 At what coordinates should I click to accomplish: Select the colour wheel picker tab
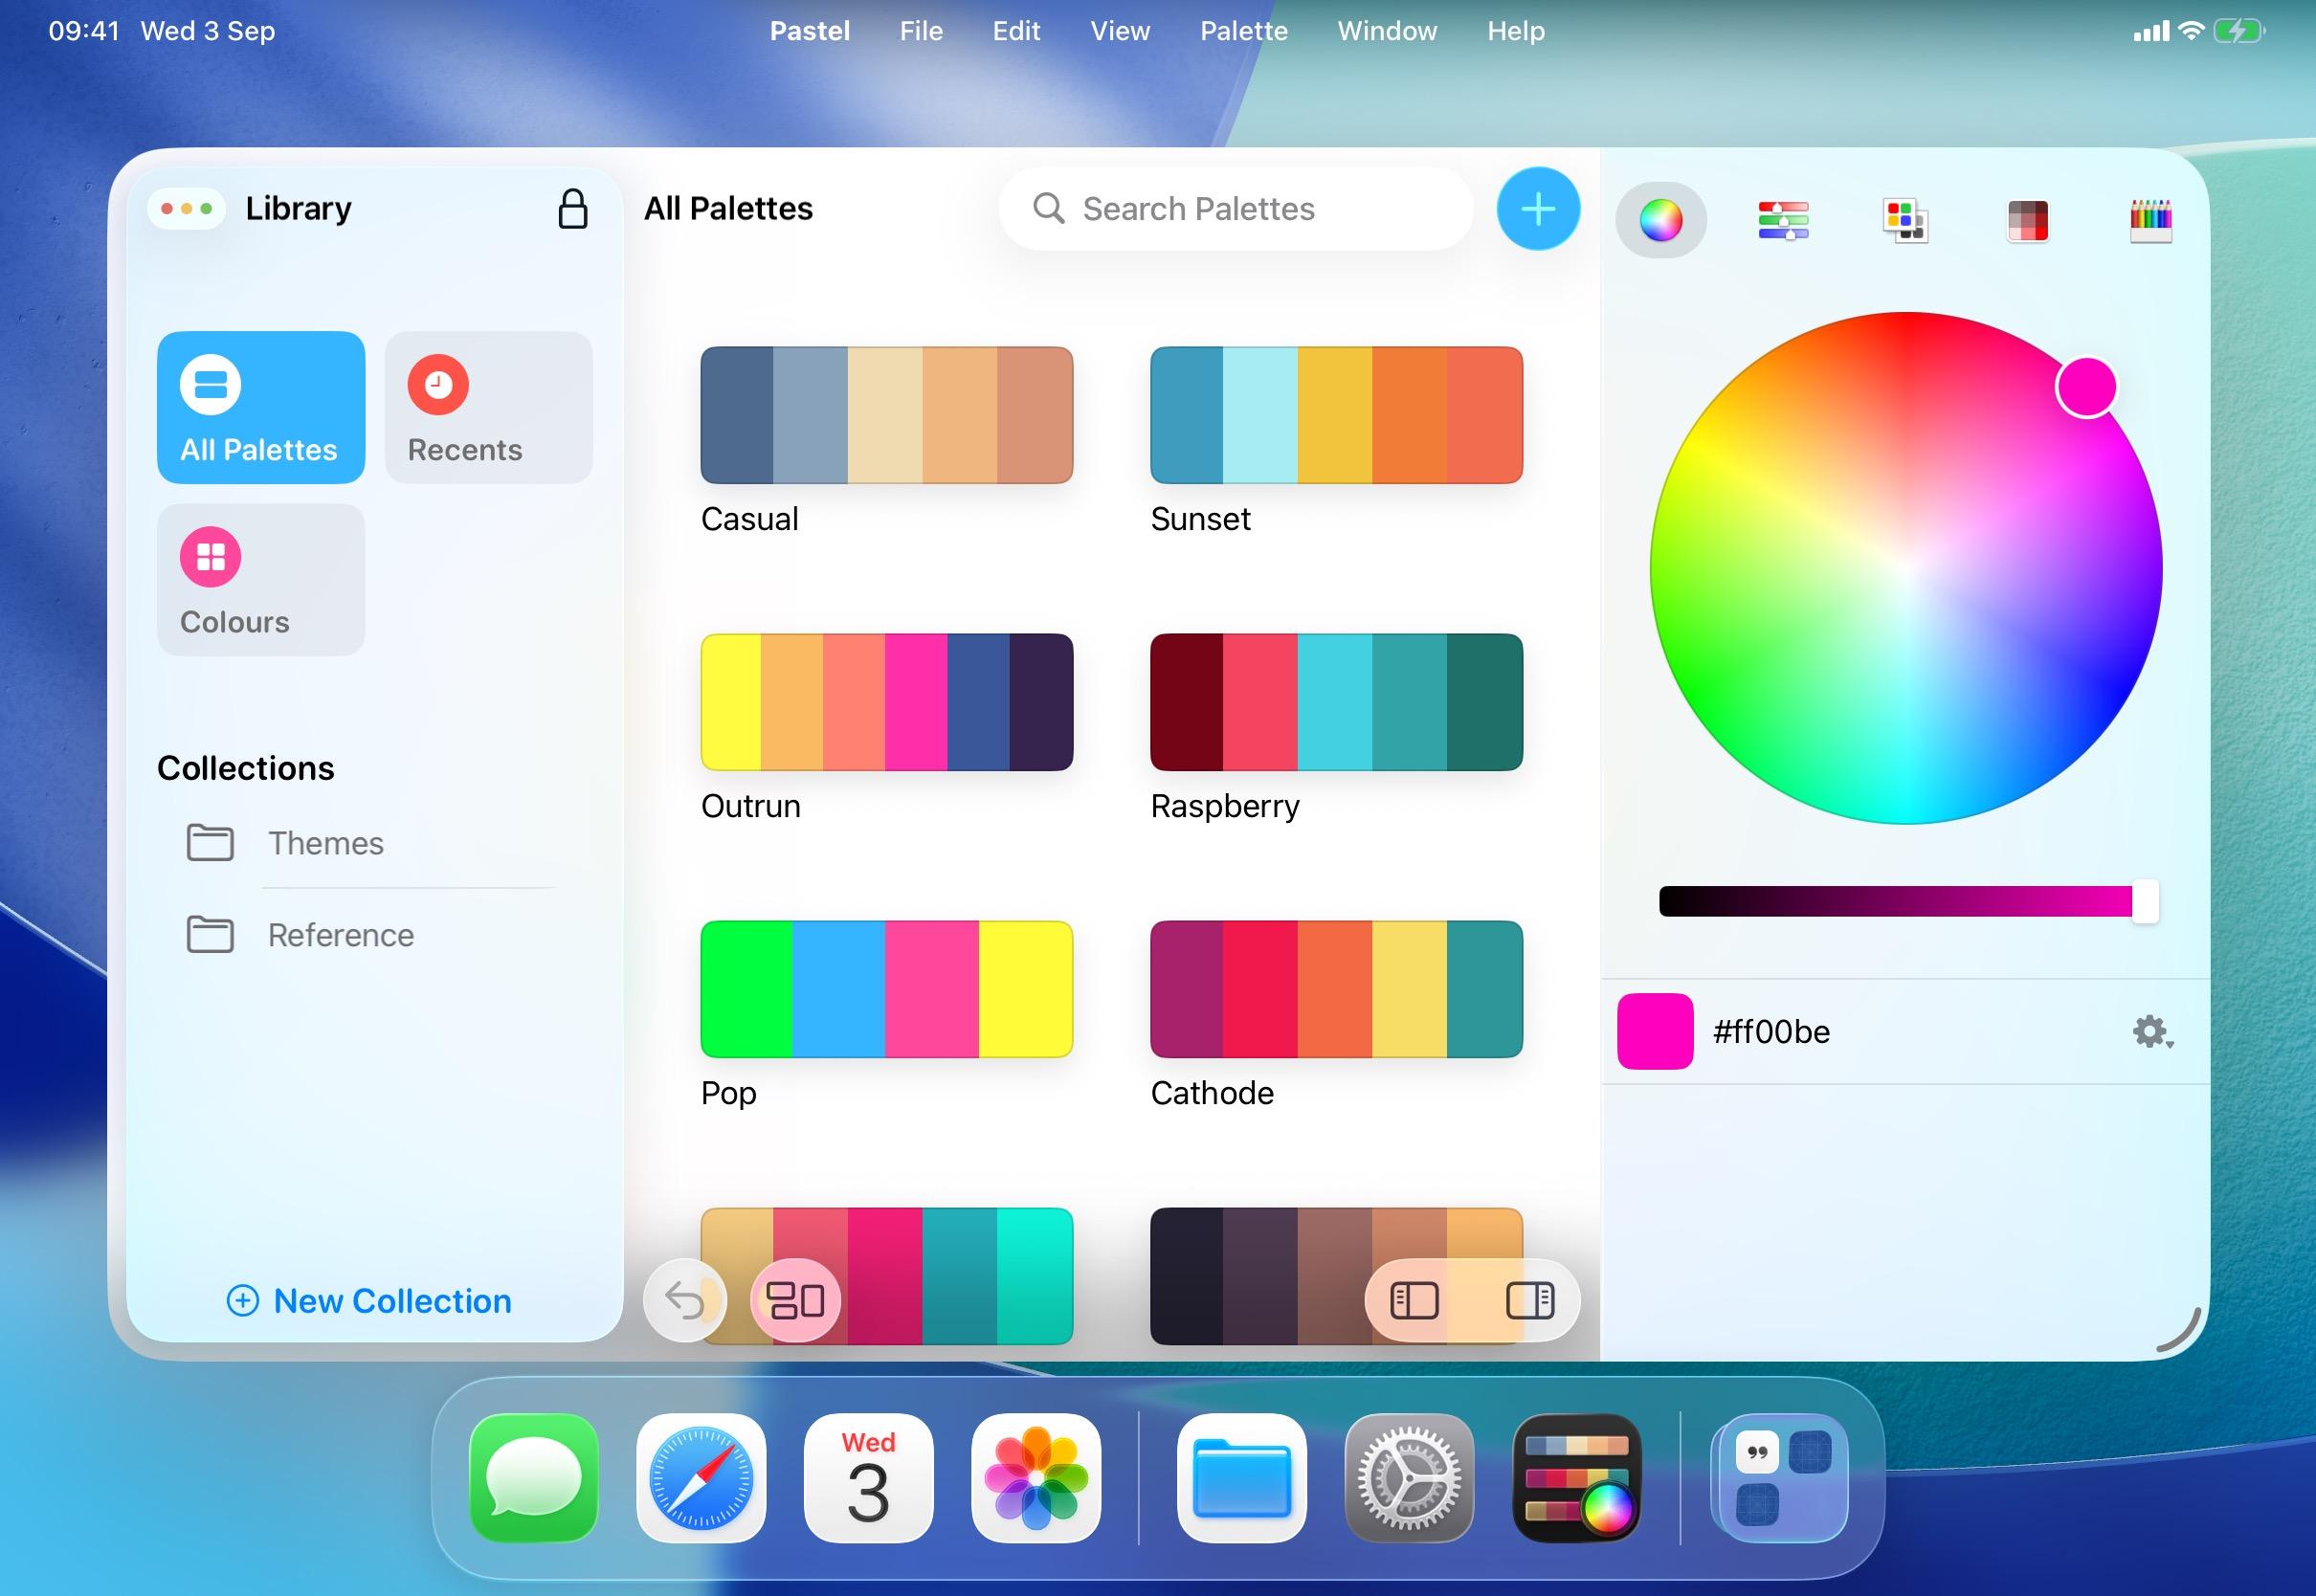click(1660, 220)
